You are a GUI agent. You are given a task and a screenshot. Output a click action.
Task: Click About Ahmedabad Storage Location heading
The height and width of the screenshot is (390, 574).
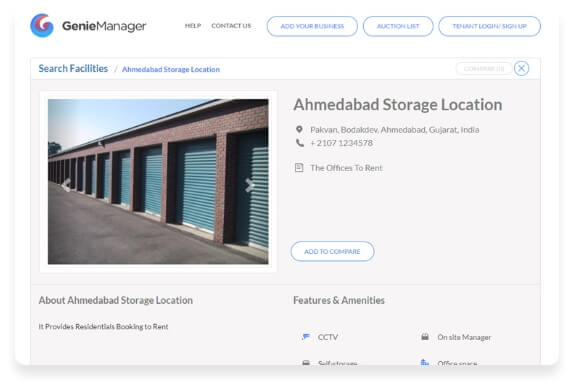pyautogui.click(x=116, y=300)
